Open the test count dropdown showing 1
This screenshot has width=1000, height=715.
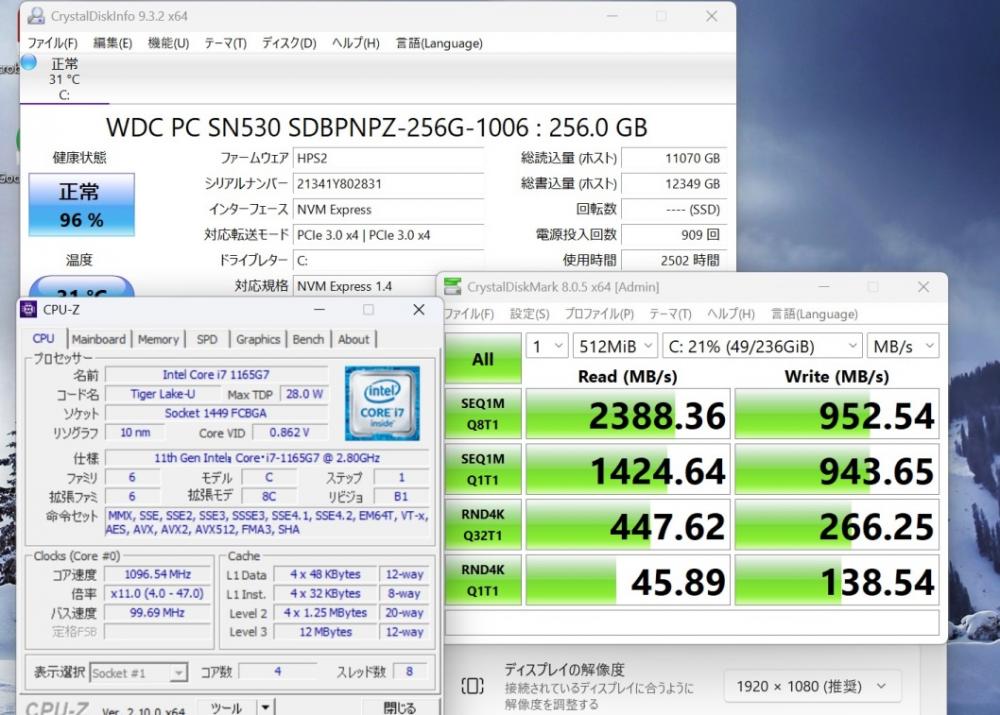point(547,346)
